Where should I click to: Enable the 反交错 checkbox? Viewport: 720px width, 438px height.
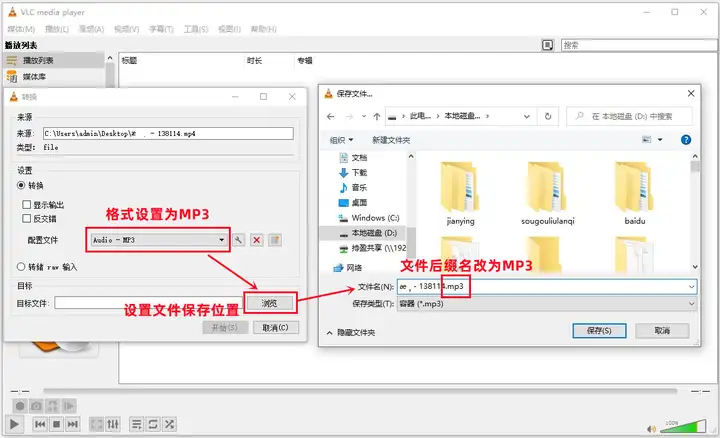[x=27, y=218]
